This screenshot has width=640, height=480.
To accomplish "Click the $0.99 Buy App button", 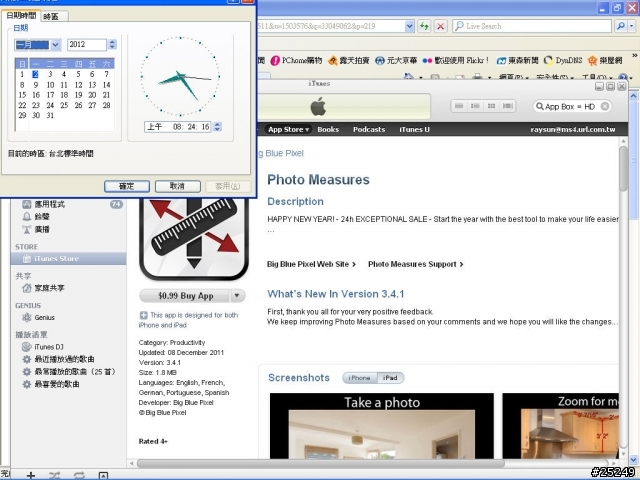I will pyautogui.click(x=185, y=296).
